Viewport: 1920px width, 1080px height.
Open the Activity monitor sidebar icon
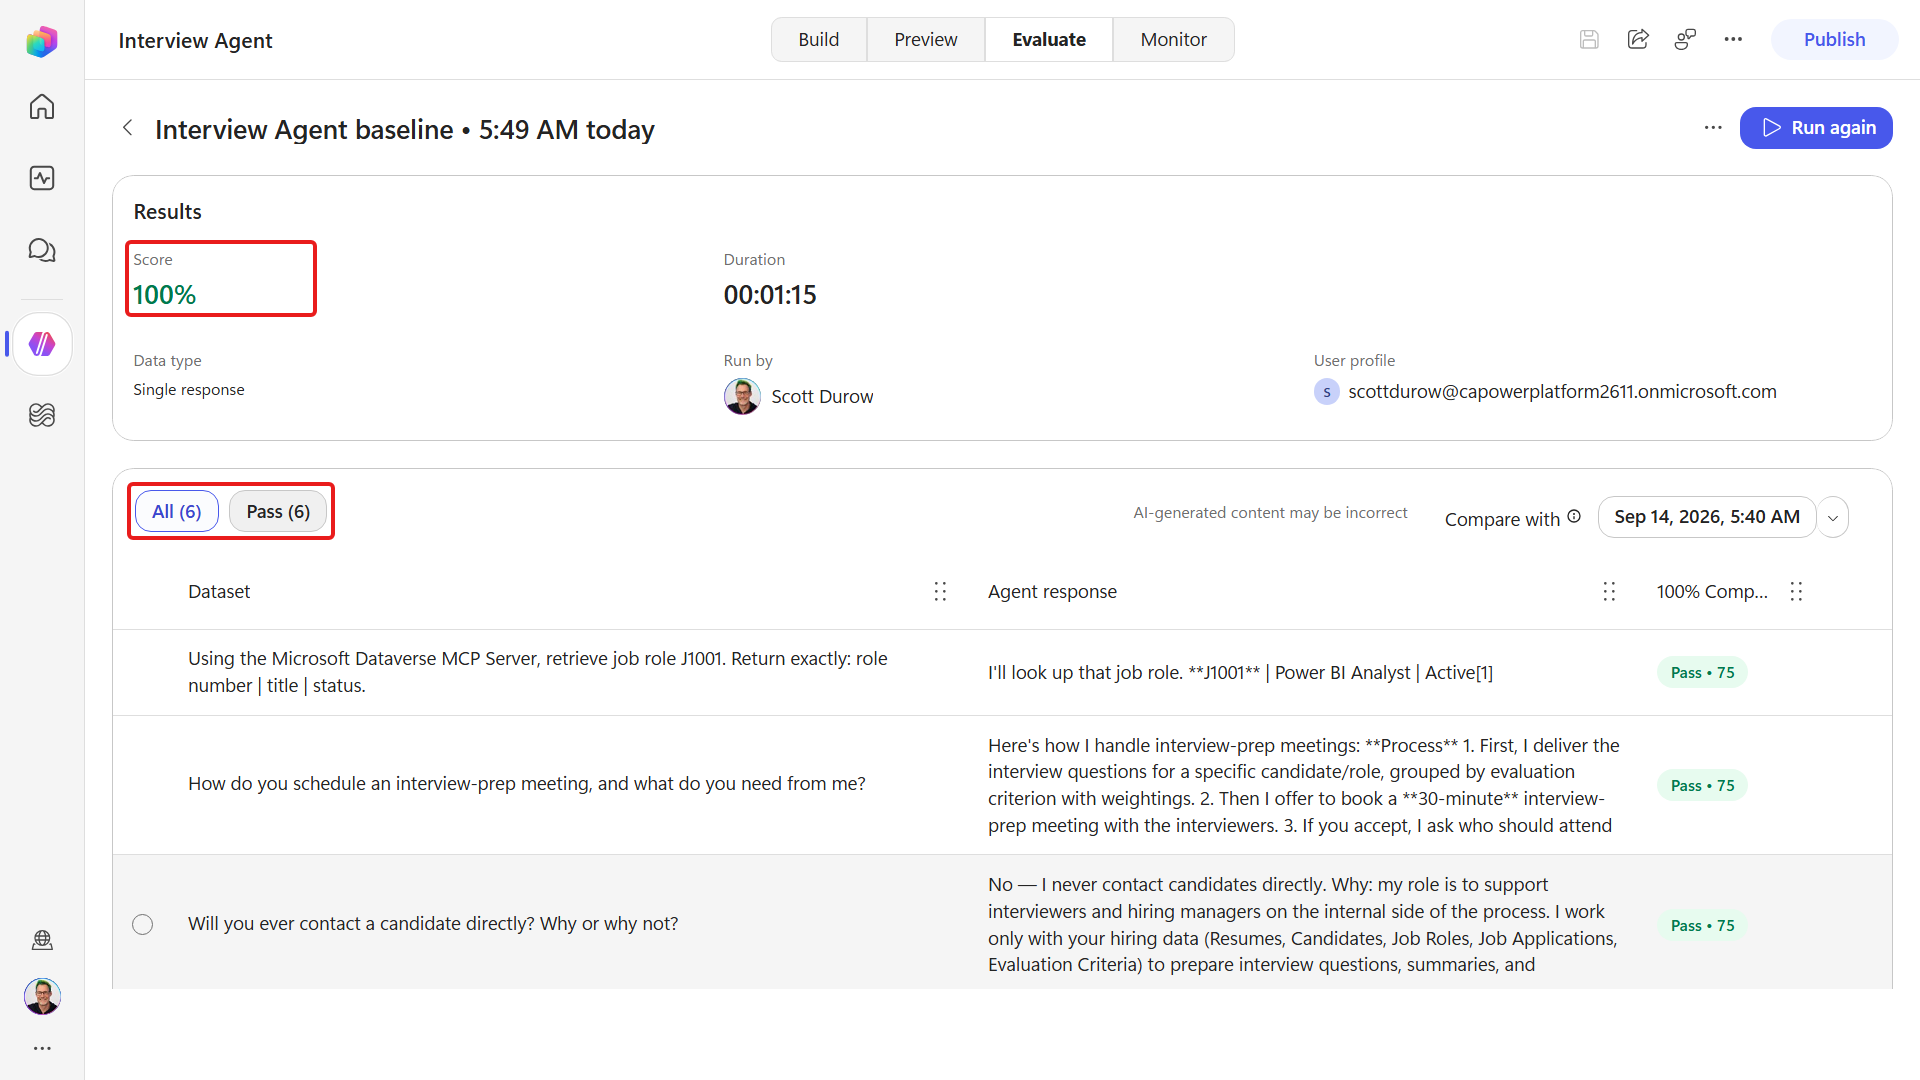point(42,178)
